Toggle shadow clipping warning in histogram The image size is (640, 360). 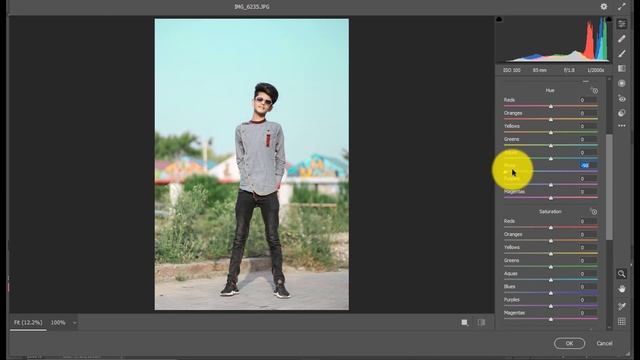click(x=499, y=19)
